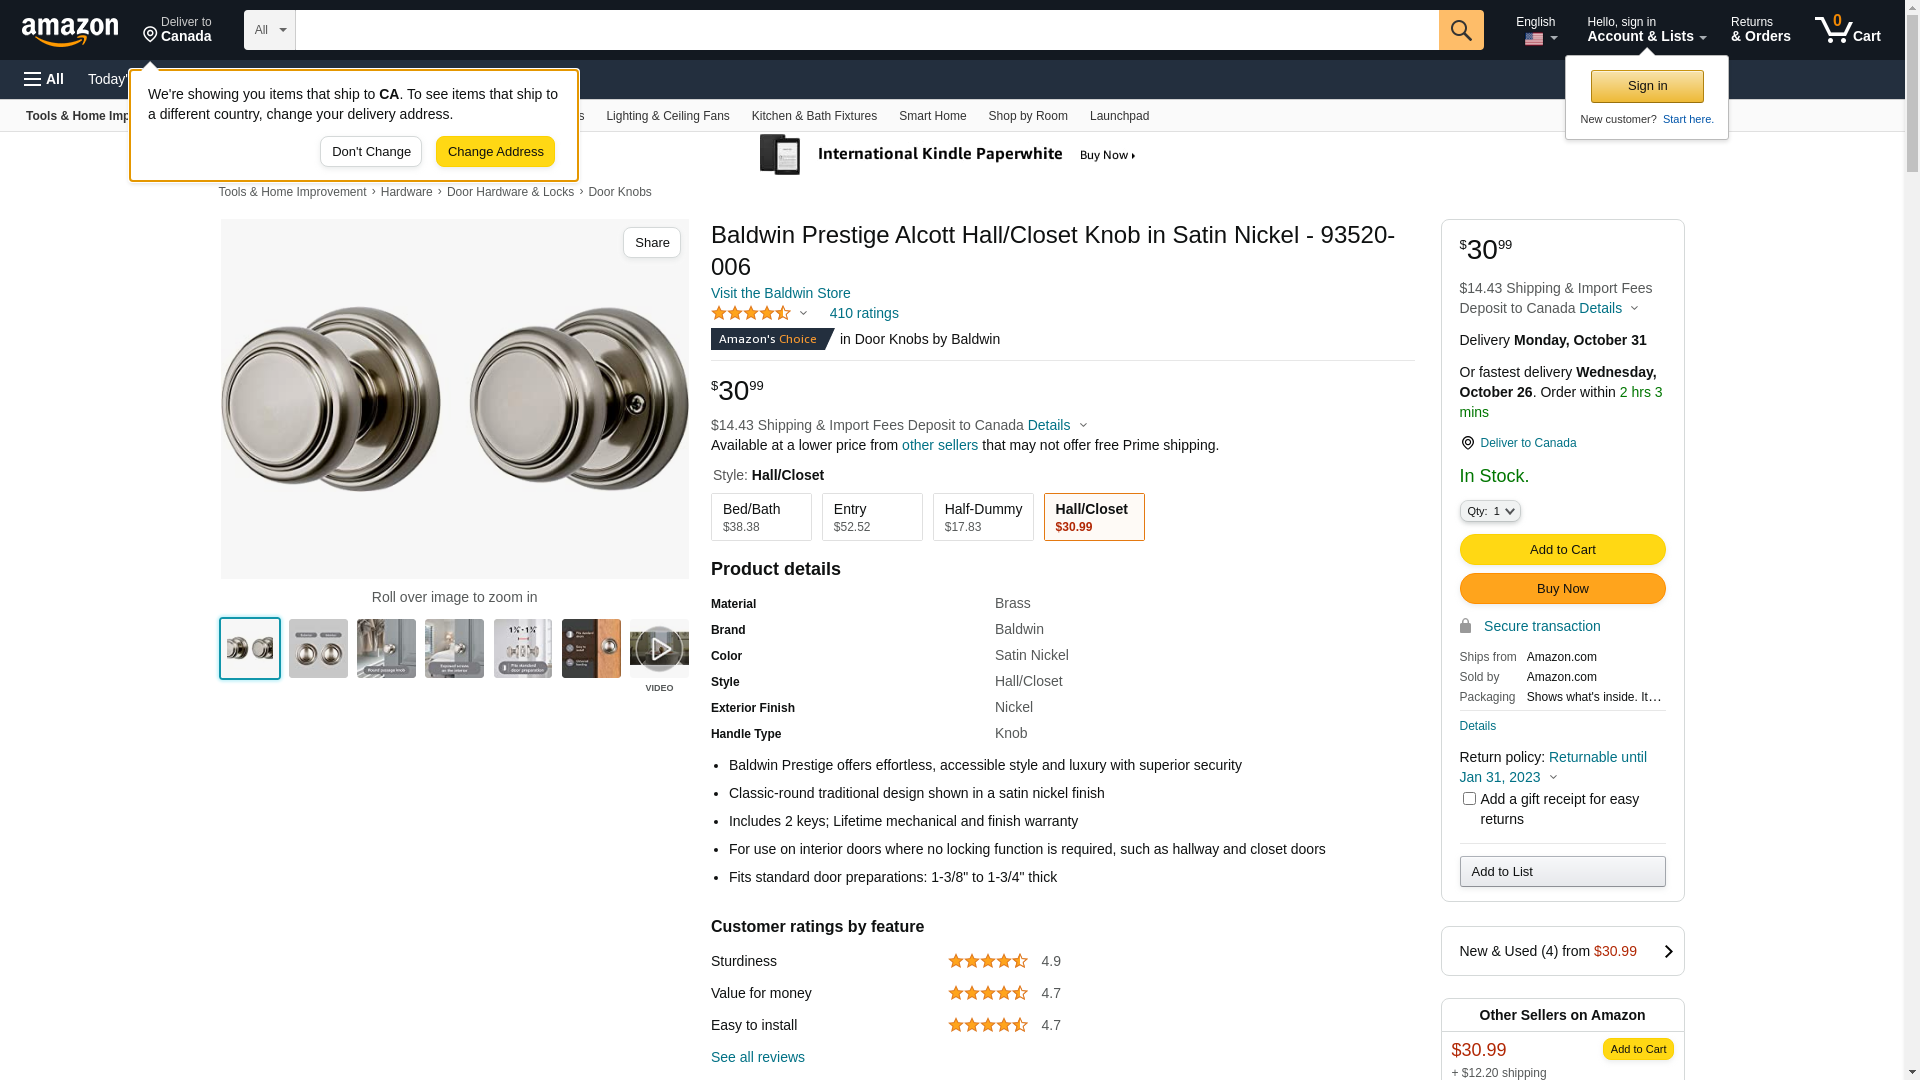Select the Bed/Bath style option

coord(761,517)
